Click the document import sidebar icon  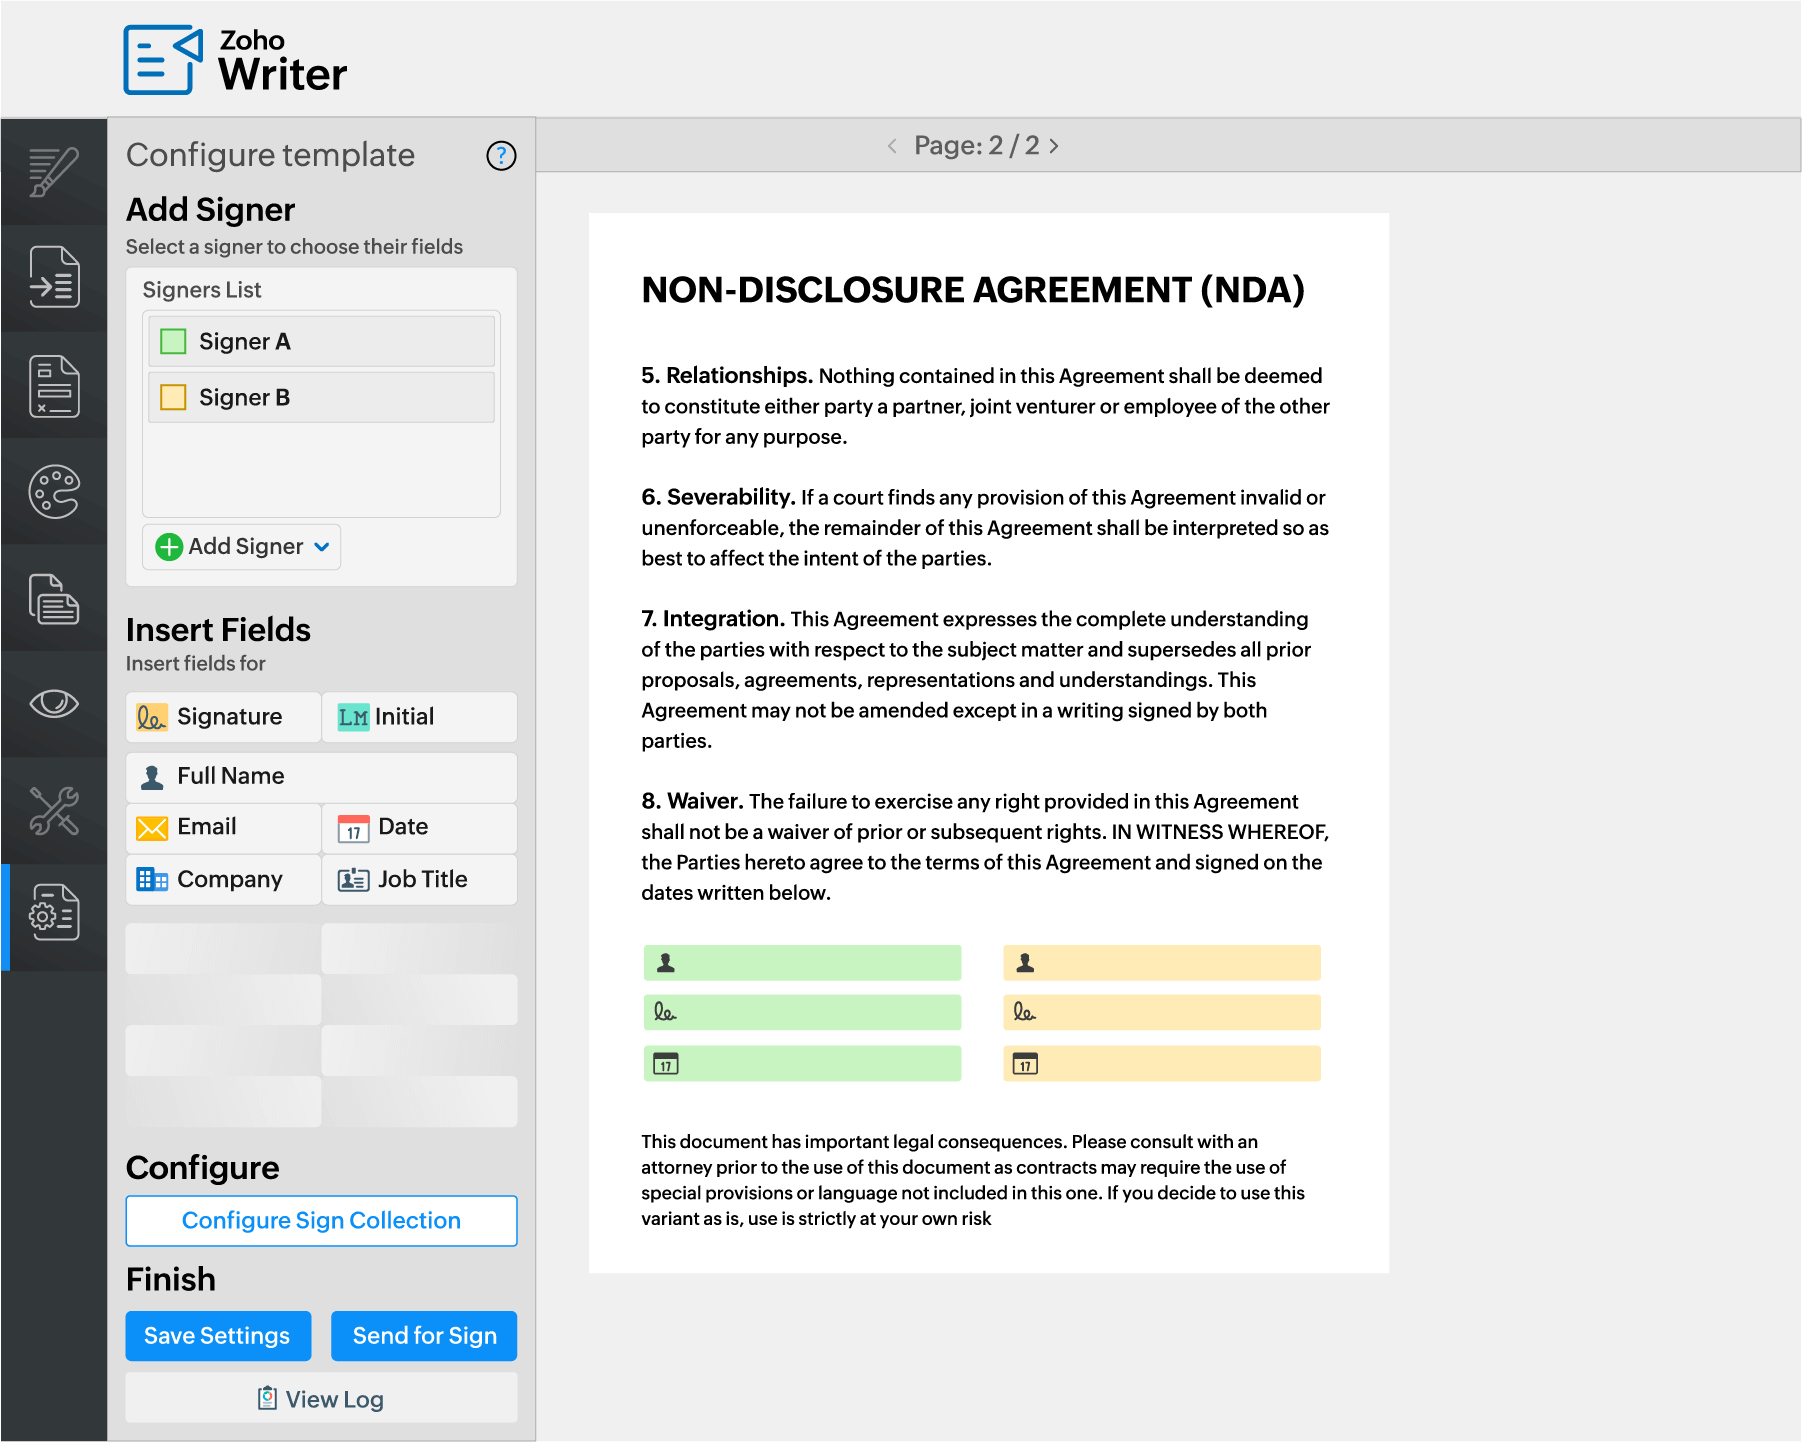54,278
